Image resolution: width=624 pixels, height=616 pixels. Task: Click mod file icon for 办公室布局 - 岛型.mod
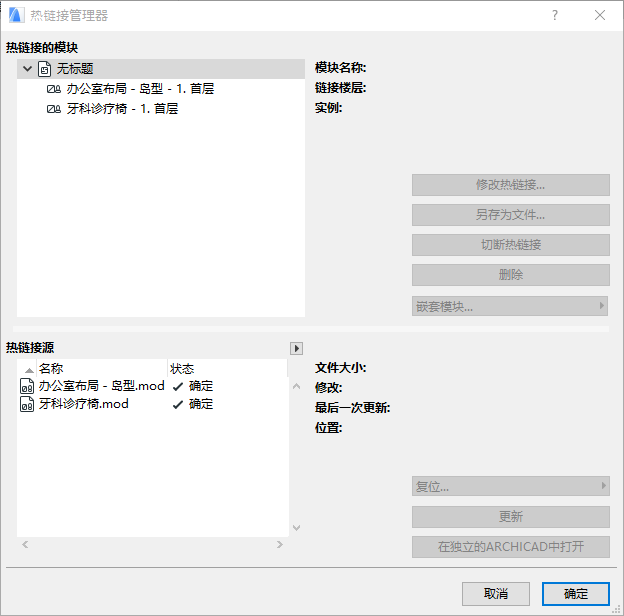point(27,386)
